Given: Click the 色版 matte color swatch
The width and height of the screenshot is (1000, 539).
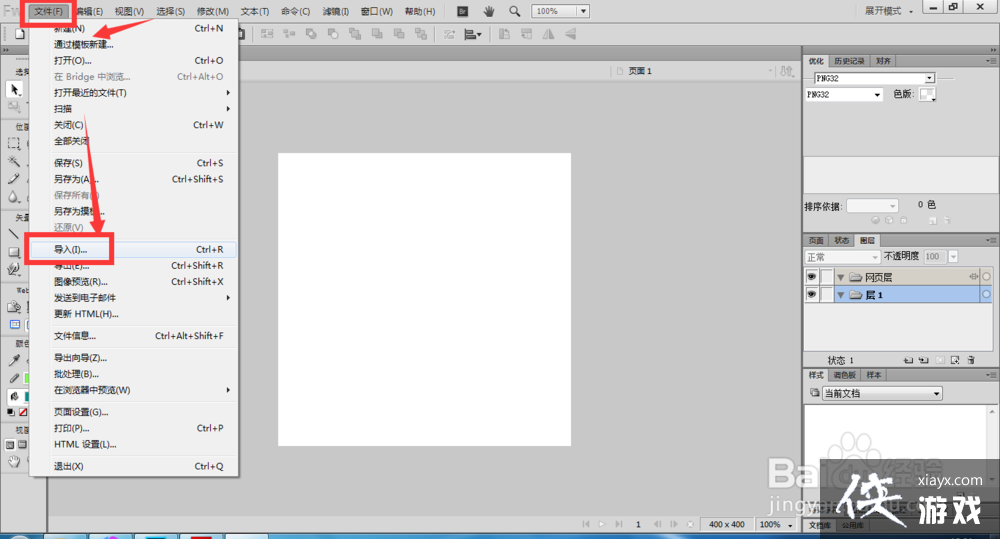Looking at the screenshot, I should 927,94.
